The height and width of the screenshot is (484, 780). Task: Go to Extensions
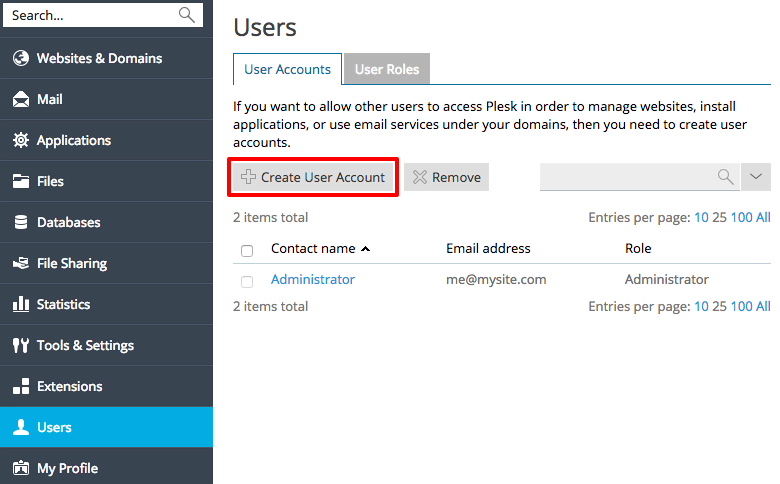pyautogui.click(x=106, y=386)
